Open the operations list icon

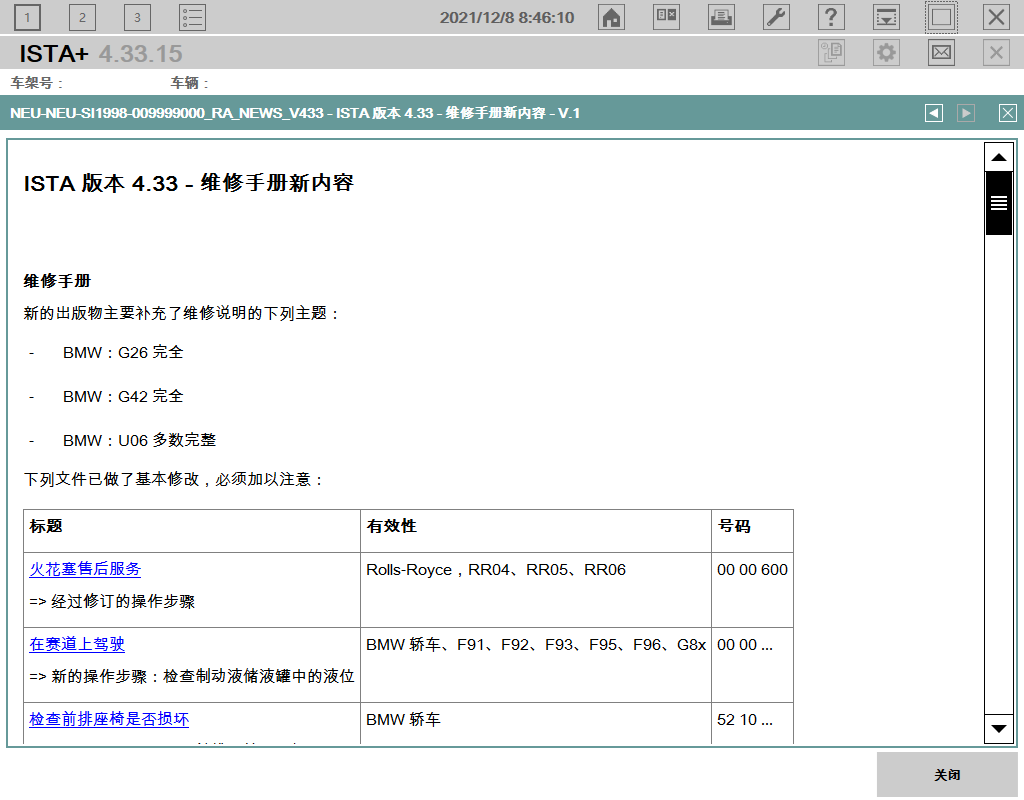[193, 18]
